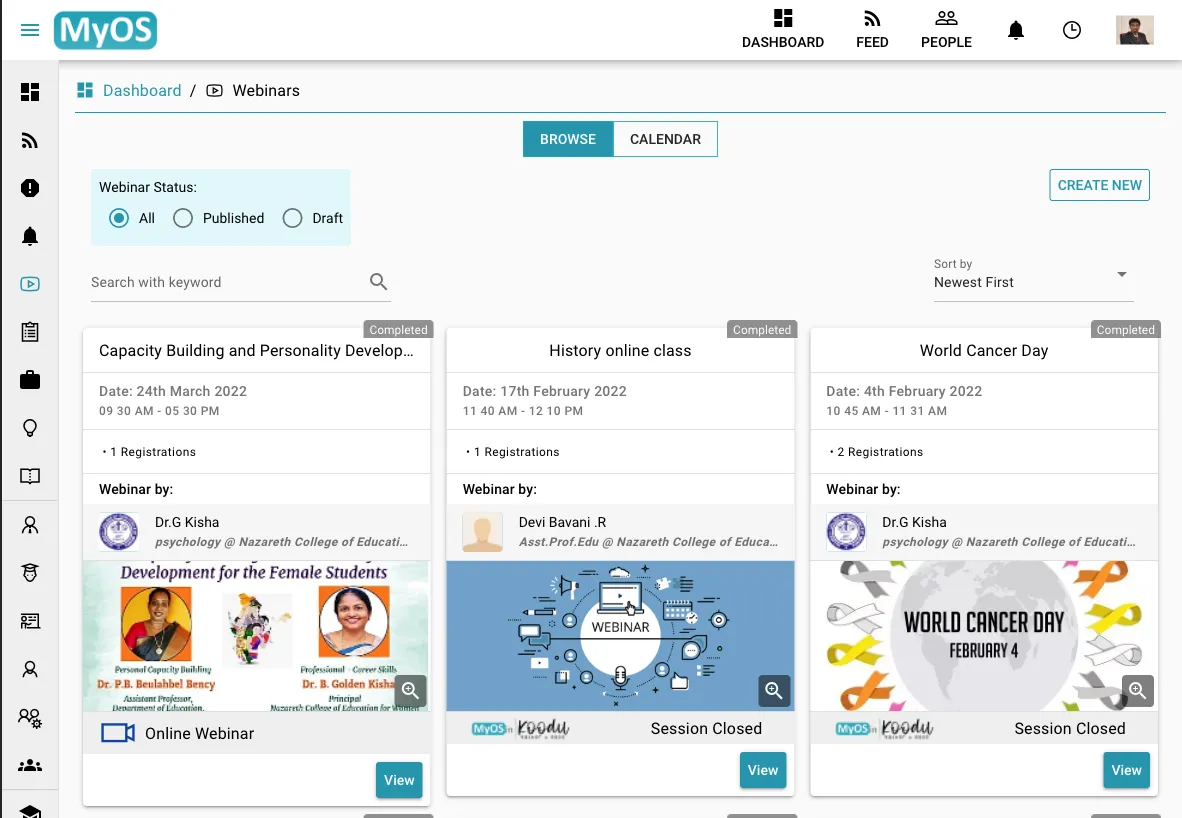Screen dimensions: 1182x818
Task: Open the hamburger menu
Action: 29,30
